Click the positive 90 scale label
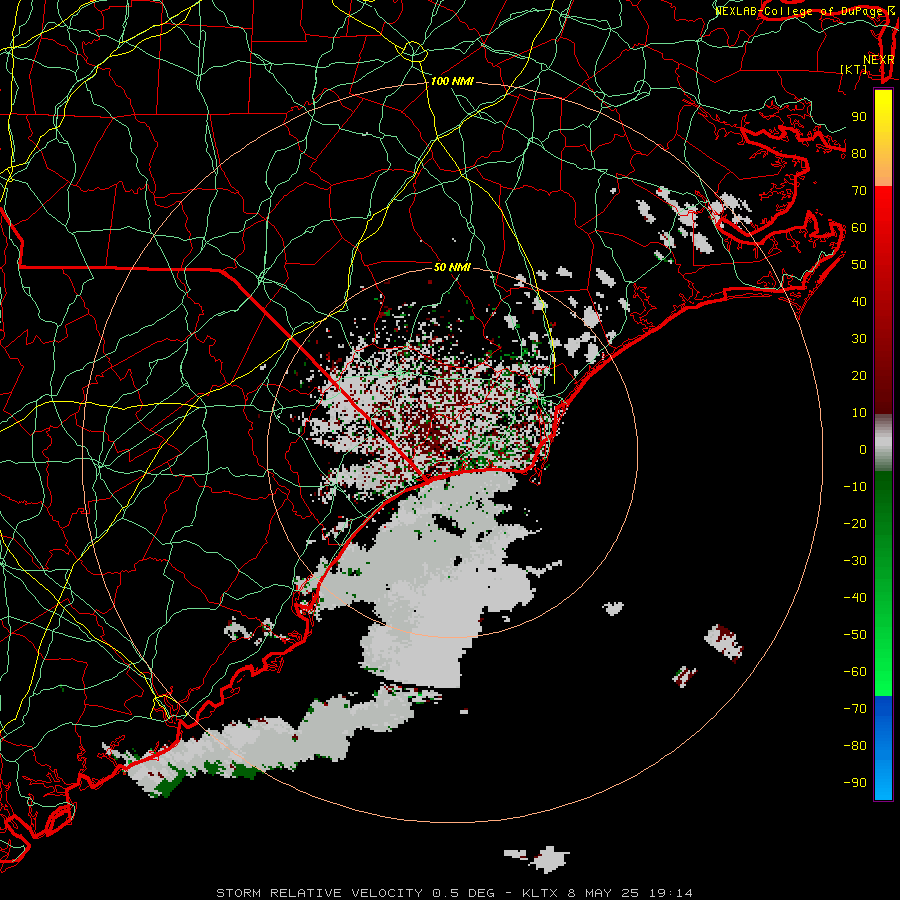900x900 pixels. pyautogui.click(x=859, y=117)
